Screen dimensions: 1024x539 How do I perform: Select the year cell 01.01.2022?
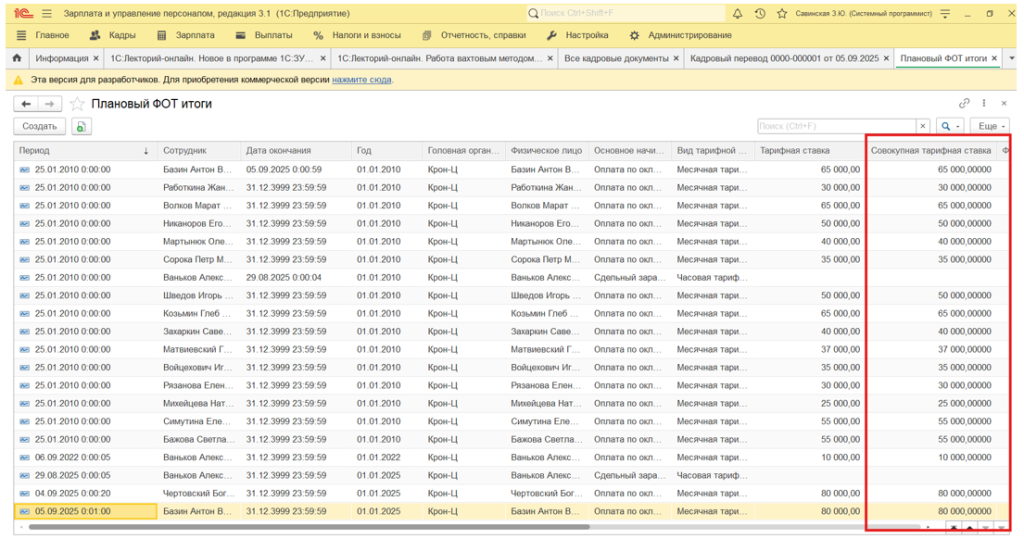tap(386, 457)
